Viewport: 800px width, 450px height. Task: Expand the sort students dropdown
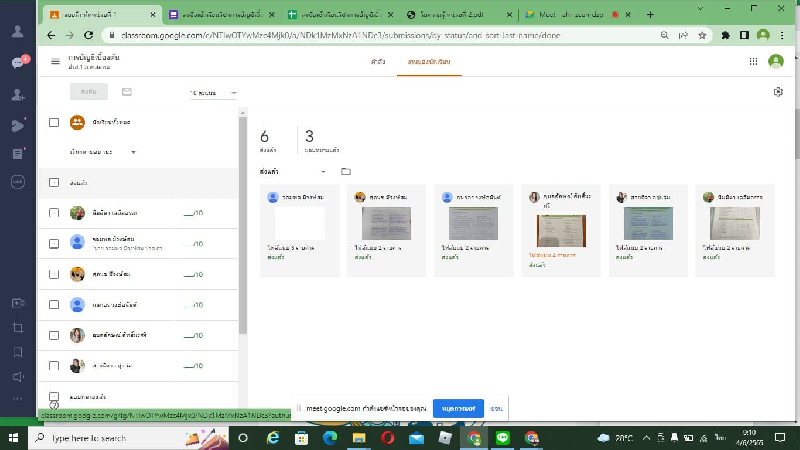tap(103, 152)
